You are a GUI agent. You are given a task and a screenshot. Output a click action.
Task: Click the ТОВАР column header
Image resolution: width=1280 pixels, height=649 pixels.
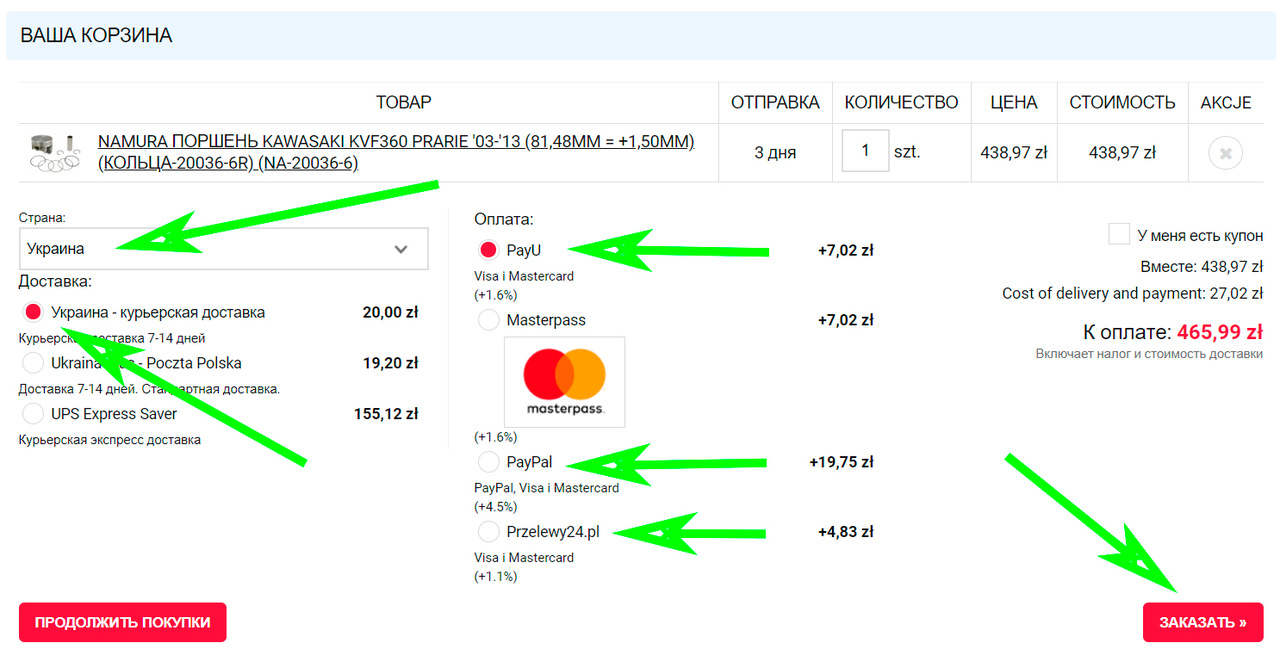pyautogui.click(x=403, y=103)
